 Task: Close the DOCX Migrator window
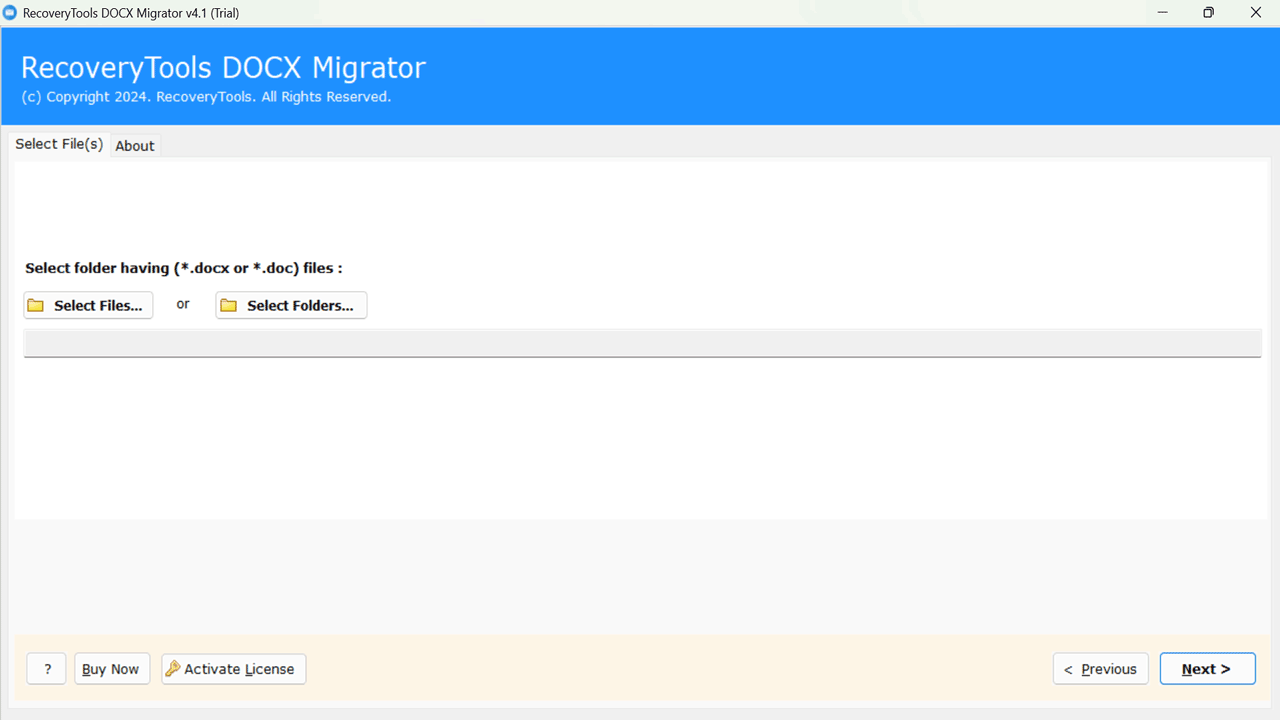1256,13
